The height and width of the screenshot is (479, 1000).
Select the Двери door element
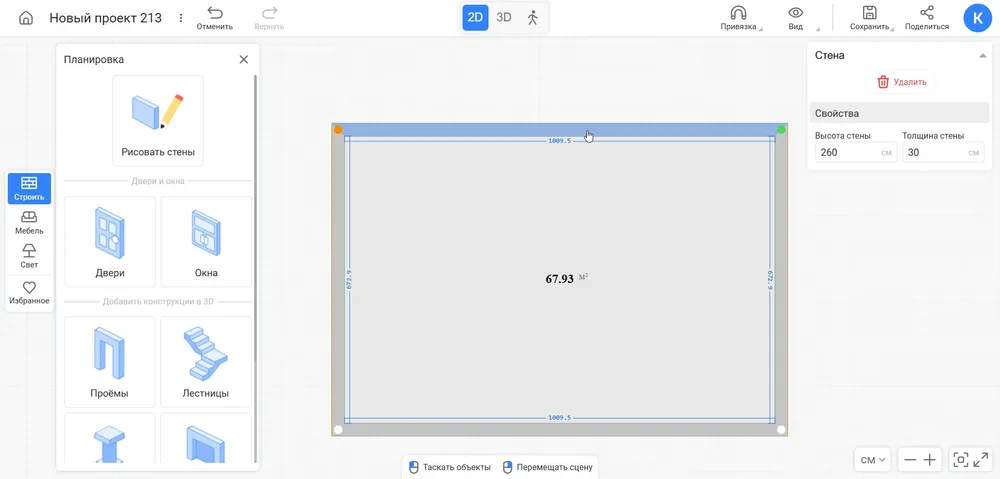click(110, 241)
